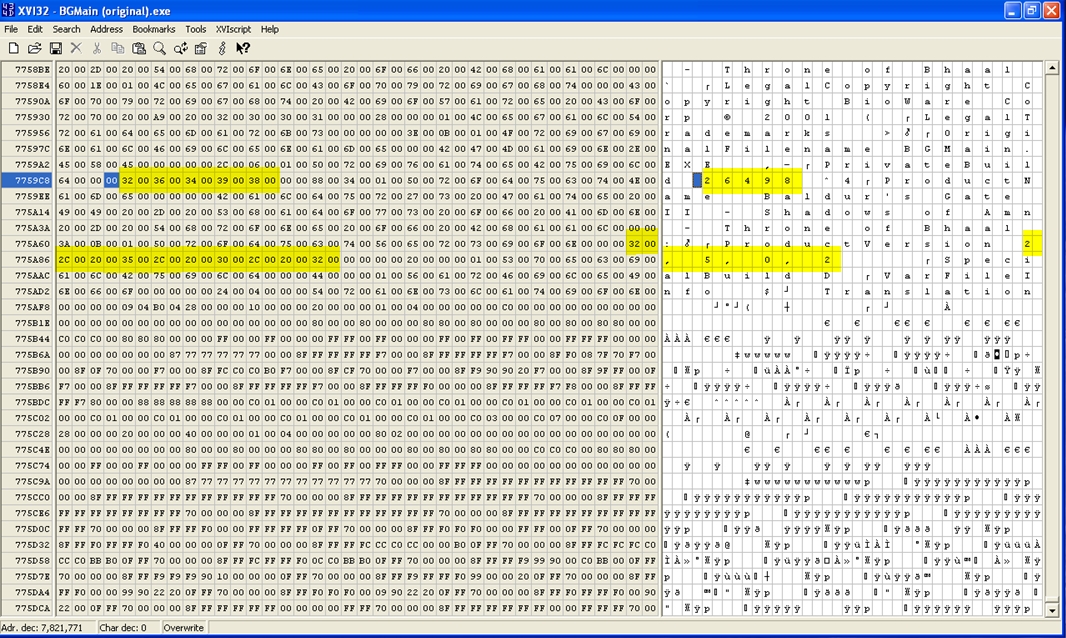Viewport: 1066px width, 638px height.
Task: Select the blue-selected hex byte in row 7759C8
Action: pos(111,180)
